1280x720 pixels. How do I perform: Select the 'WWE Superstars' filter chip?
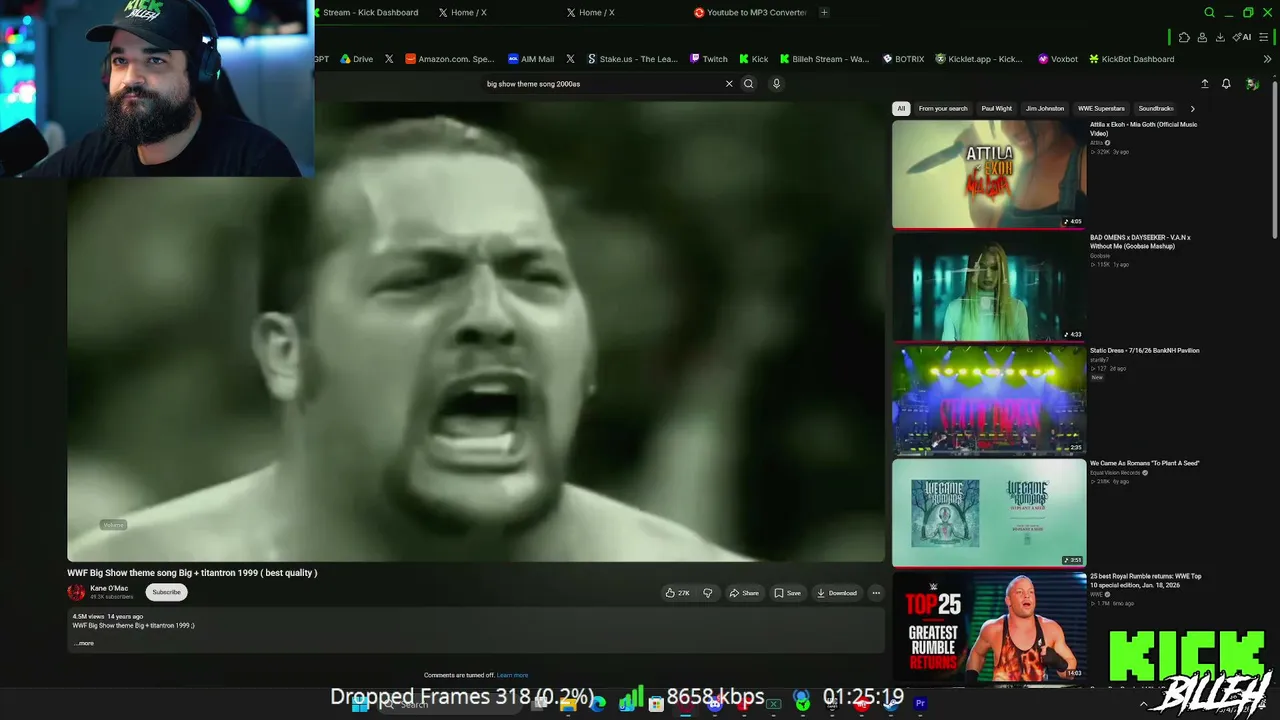click(1101, 108)
